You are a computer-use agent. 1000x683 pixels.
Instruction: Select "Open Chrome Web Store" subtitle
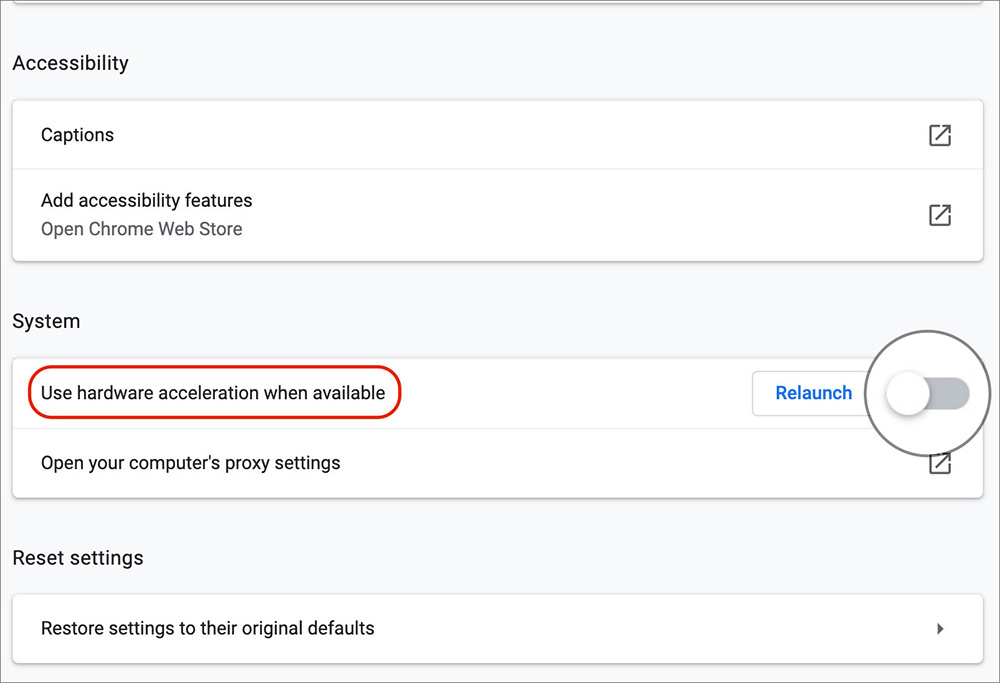[142, 229]
